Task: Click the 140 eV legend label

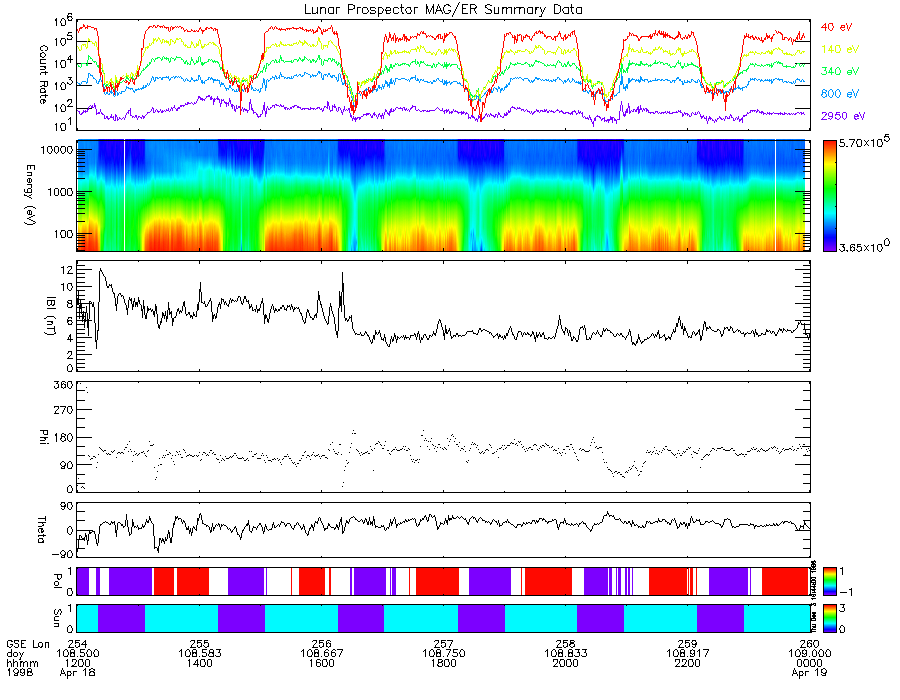Action: point(840,49)
